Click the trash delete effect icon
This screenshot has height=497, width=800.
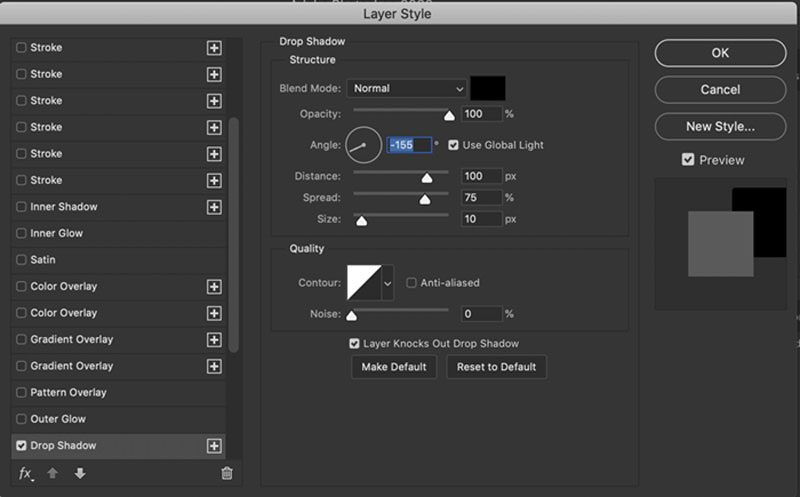click(x=227, y=473)
